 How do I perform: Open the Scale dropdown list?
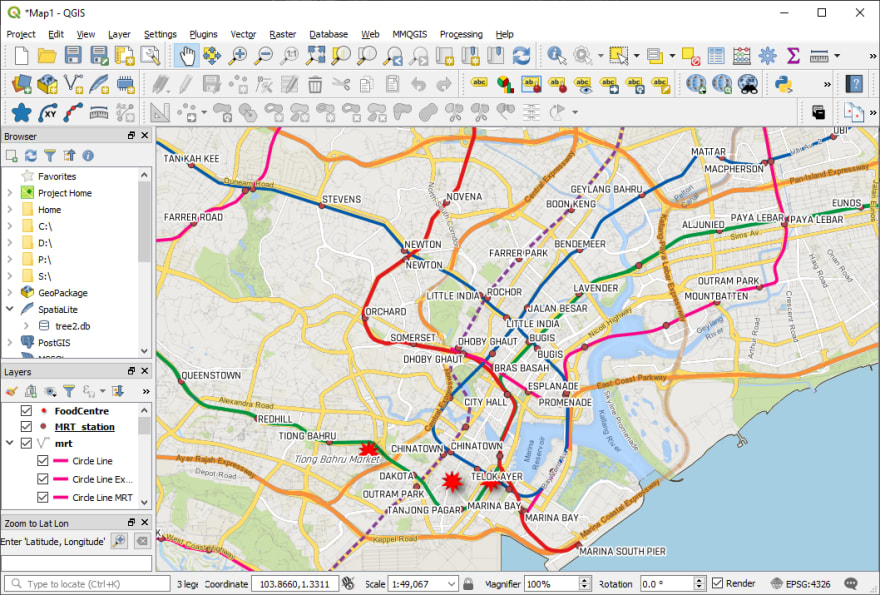pyautogui.click(x=452, y=584)
